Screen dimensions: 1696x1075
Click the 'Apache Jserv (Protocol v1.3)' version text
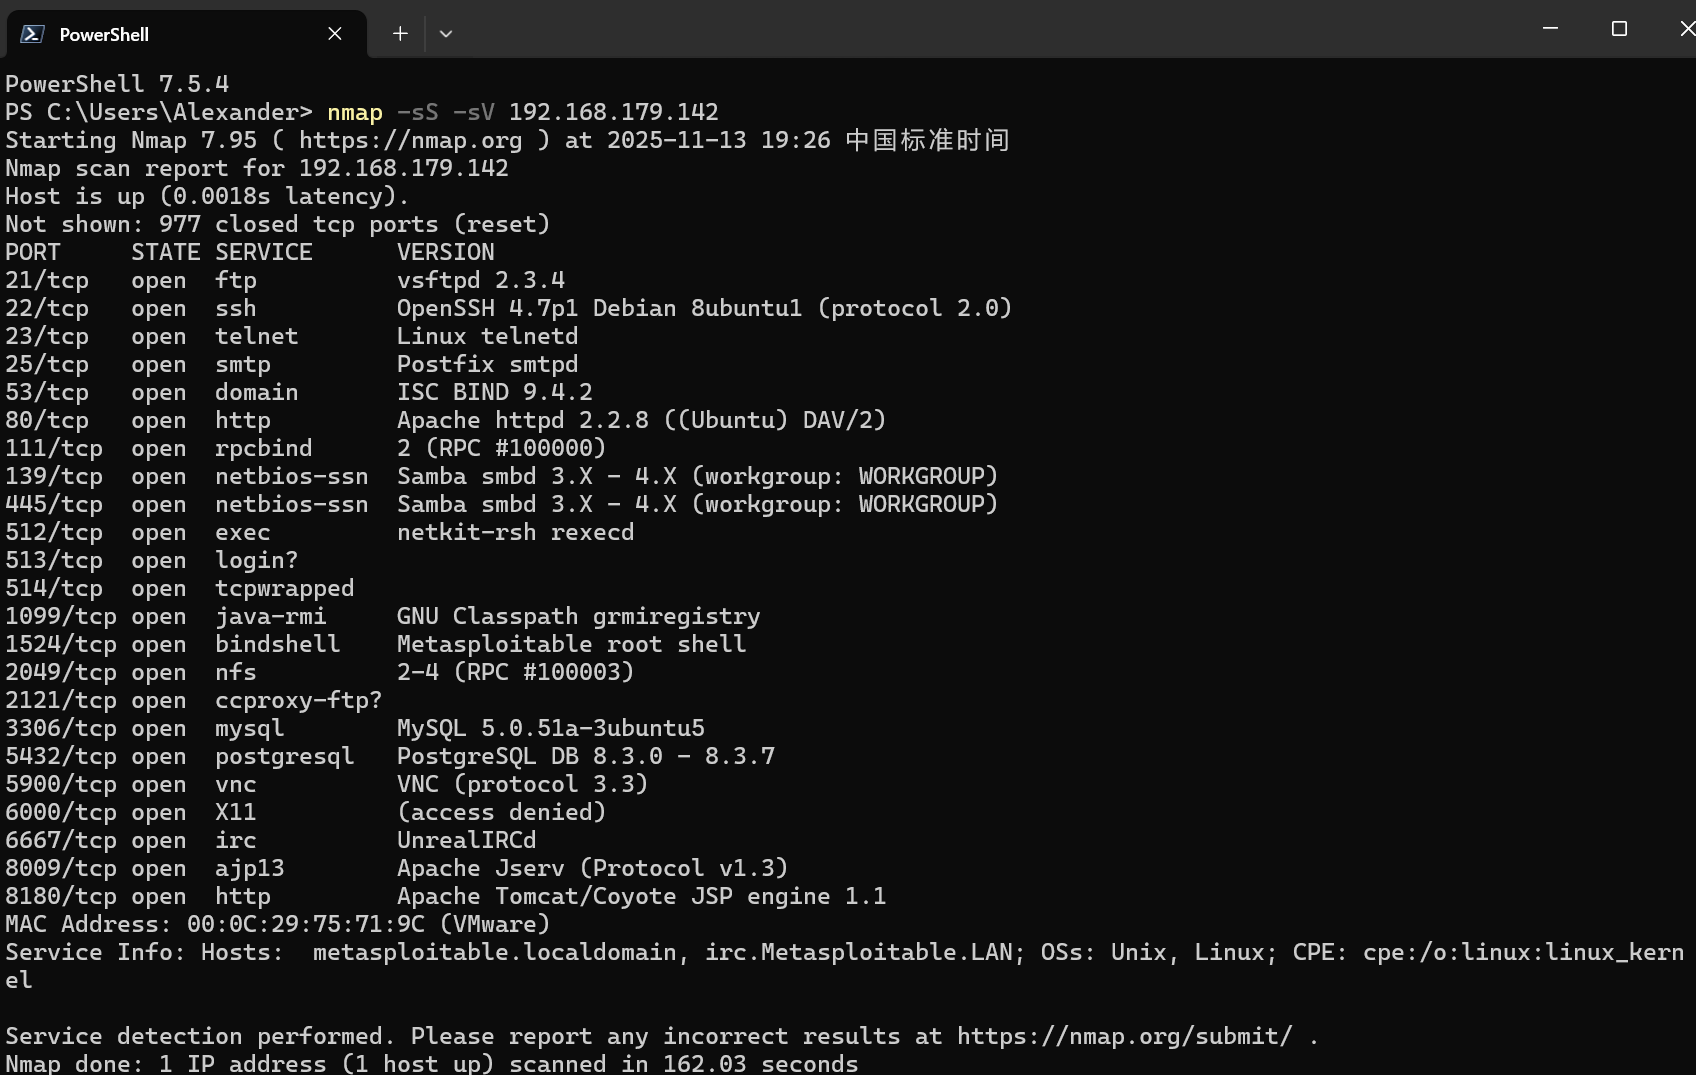point(593,868)
